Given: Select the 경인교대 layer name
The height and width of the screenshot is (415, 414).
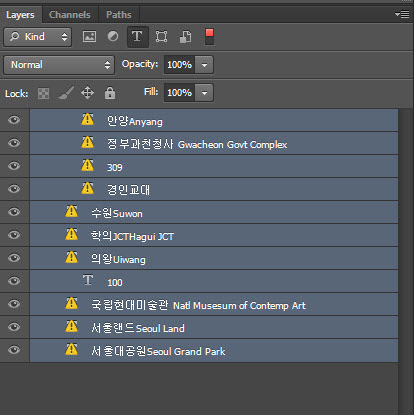Looking at the screenshot, I should click(x=128, y=190).
